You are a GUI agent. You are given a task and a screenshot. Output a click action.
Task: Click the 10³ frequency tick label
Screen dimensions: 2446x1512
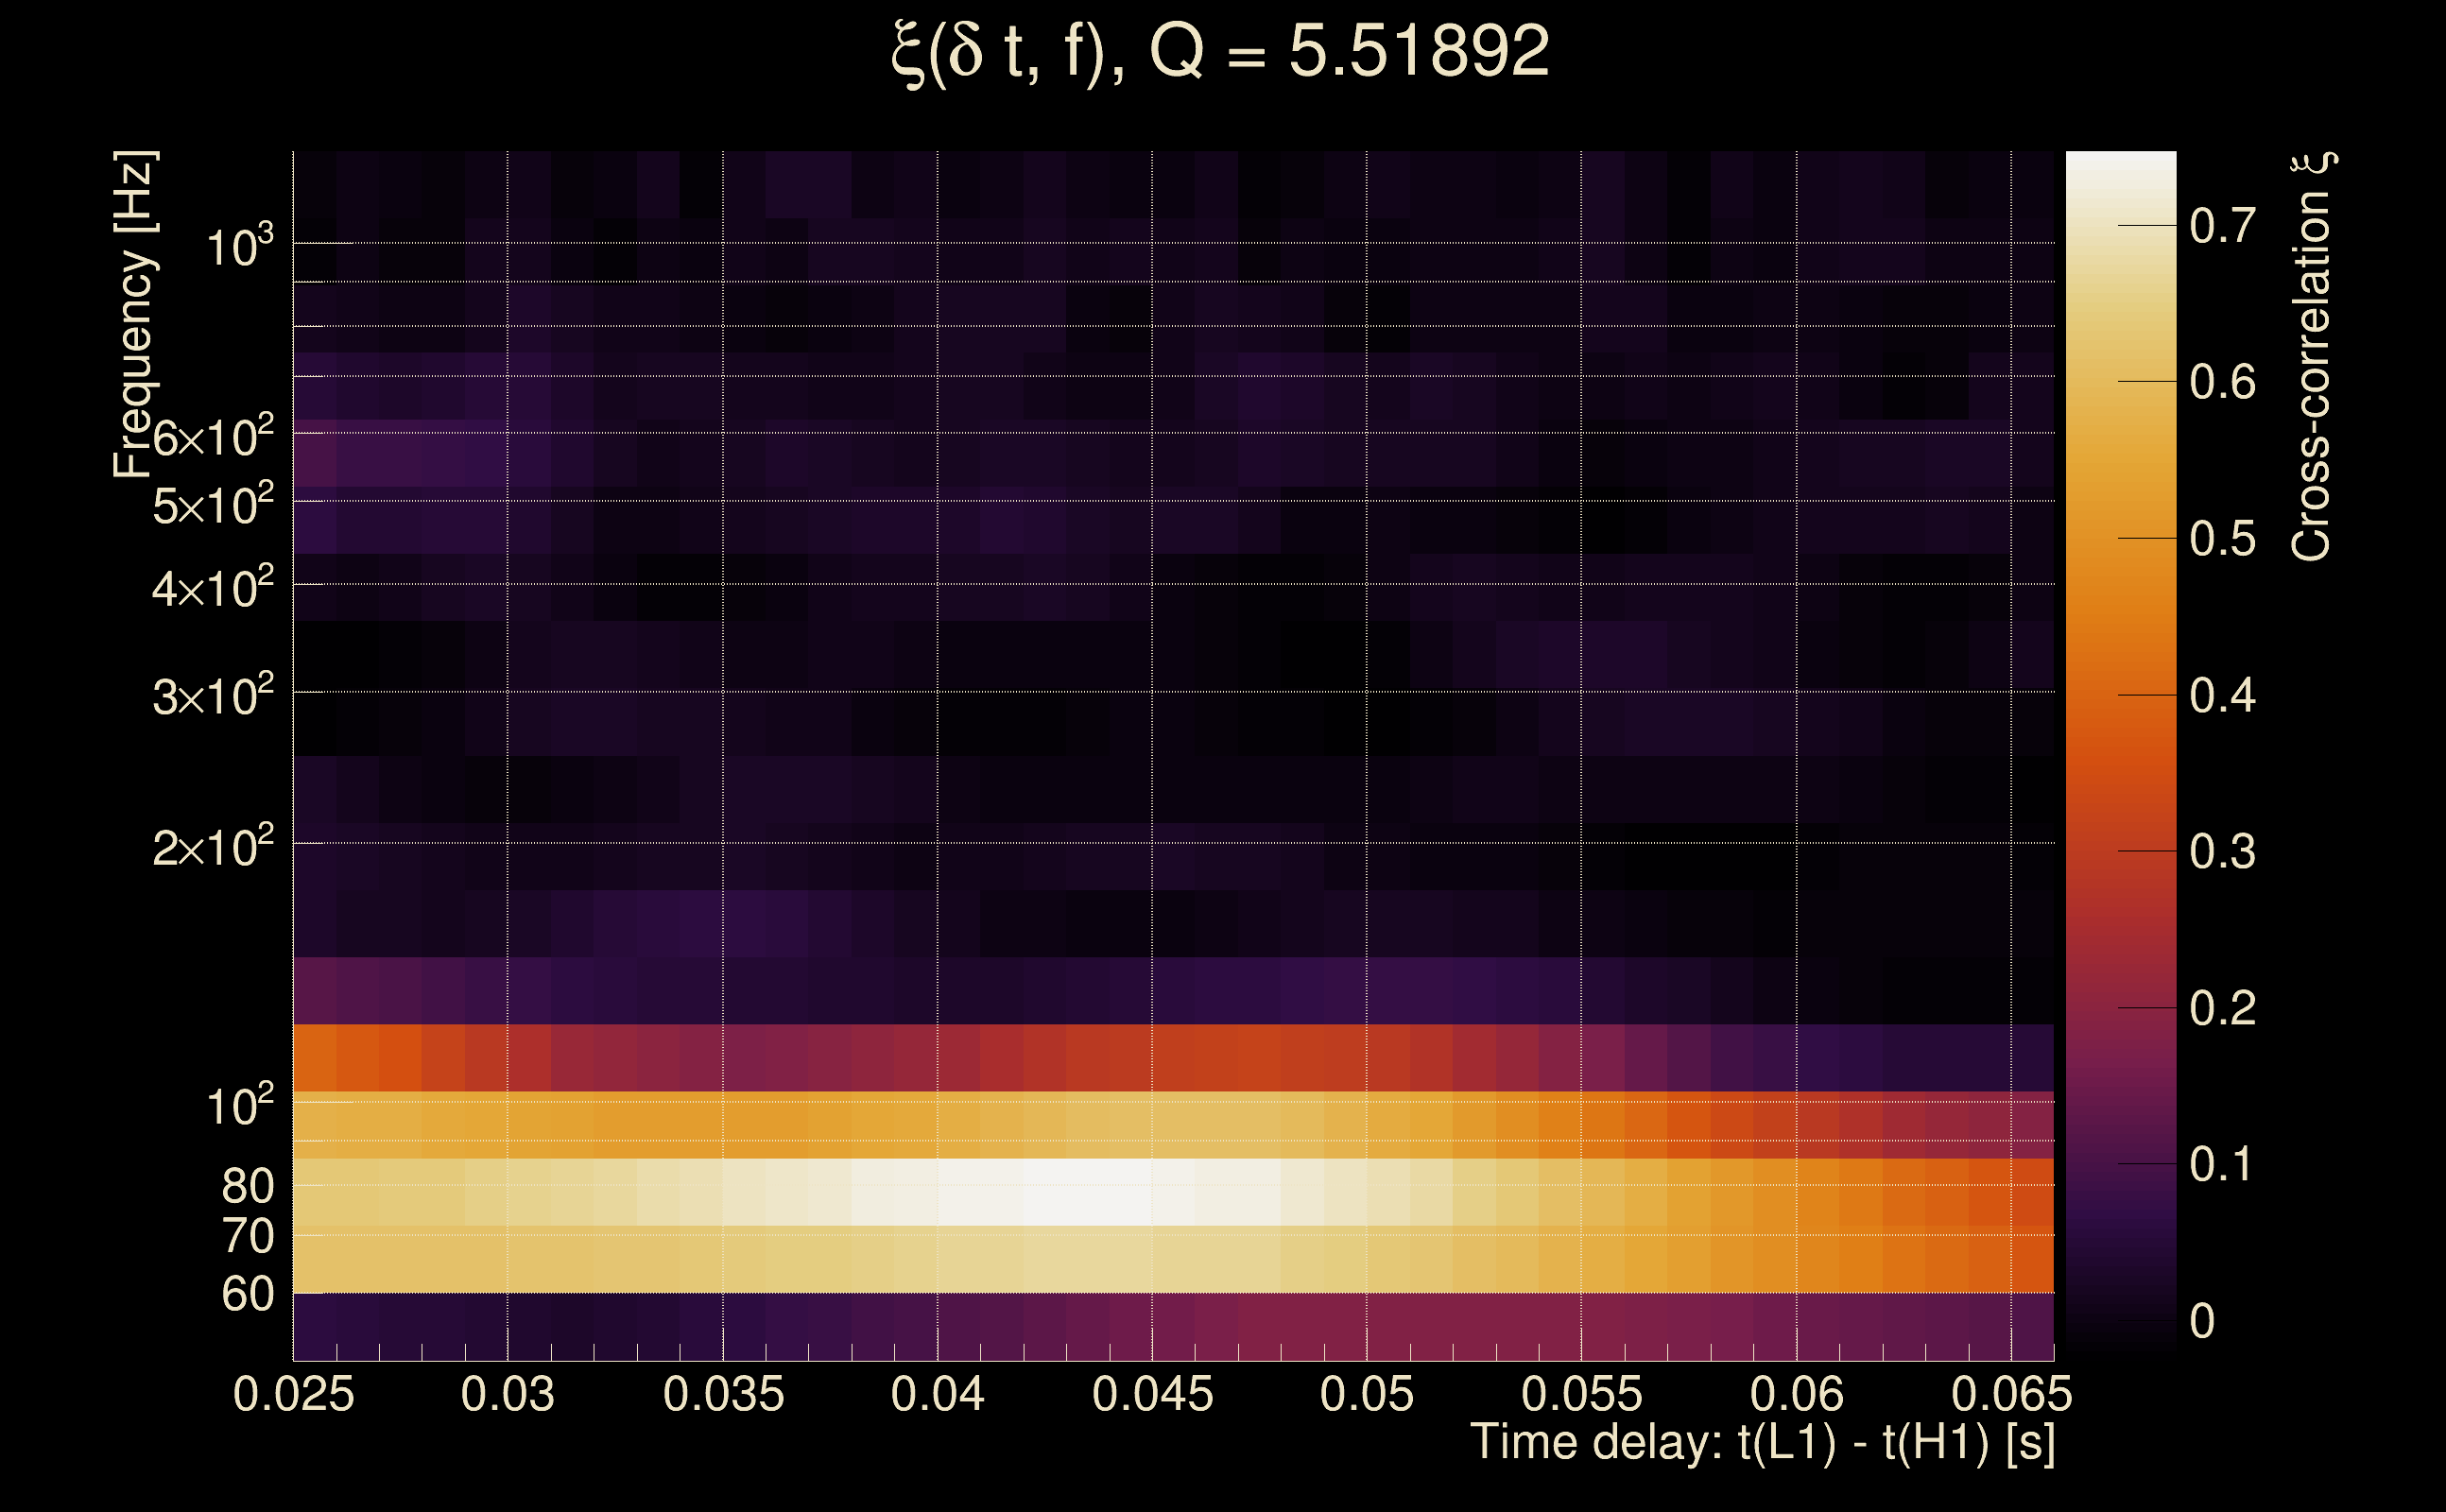[239, 246]
